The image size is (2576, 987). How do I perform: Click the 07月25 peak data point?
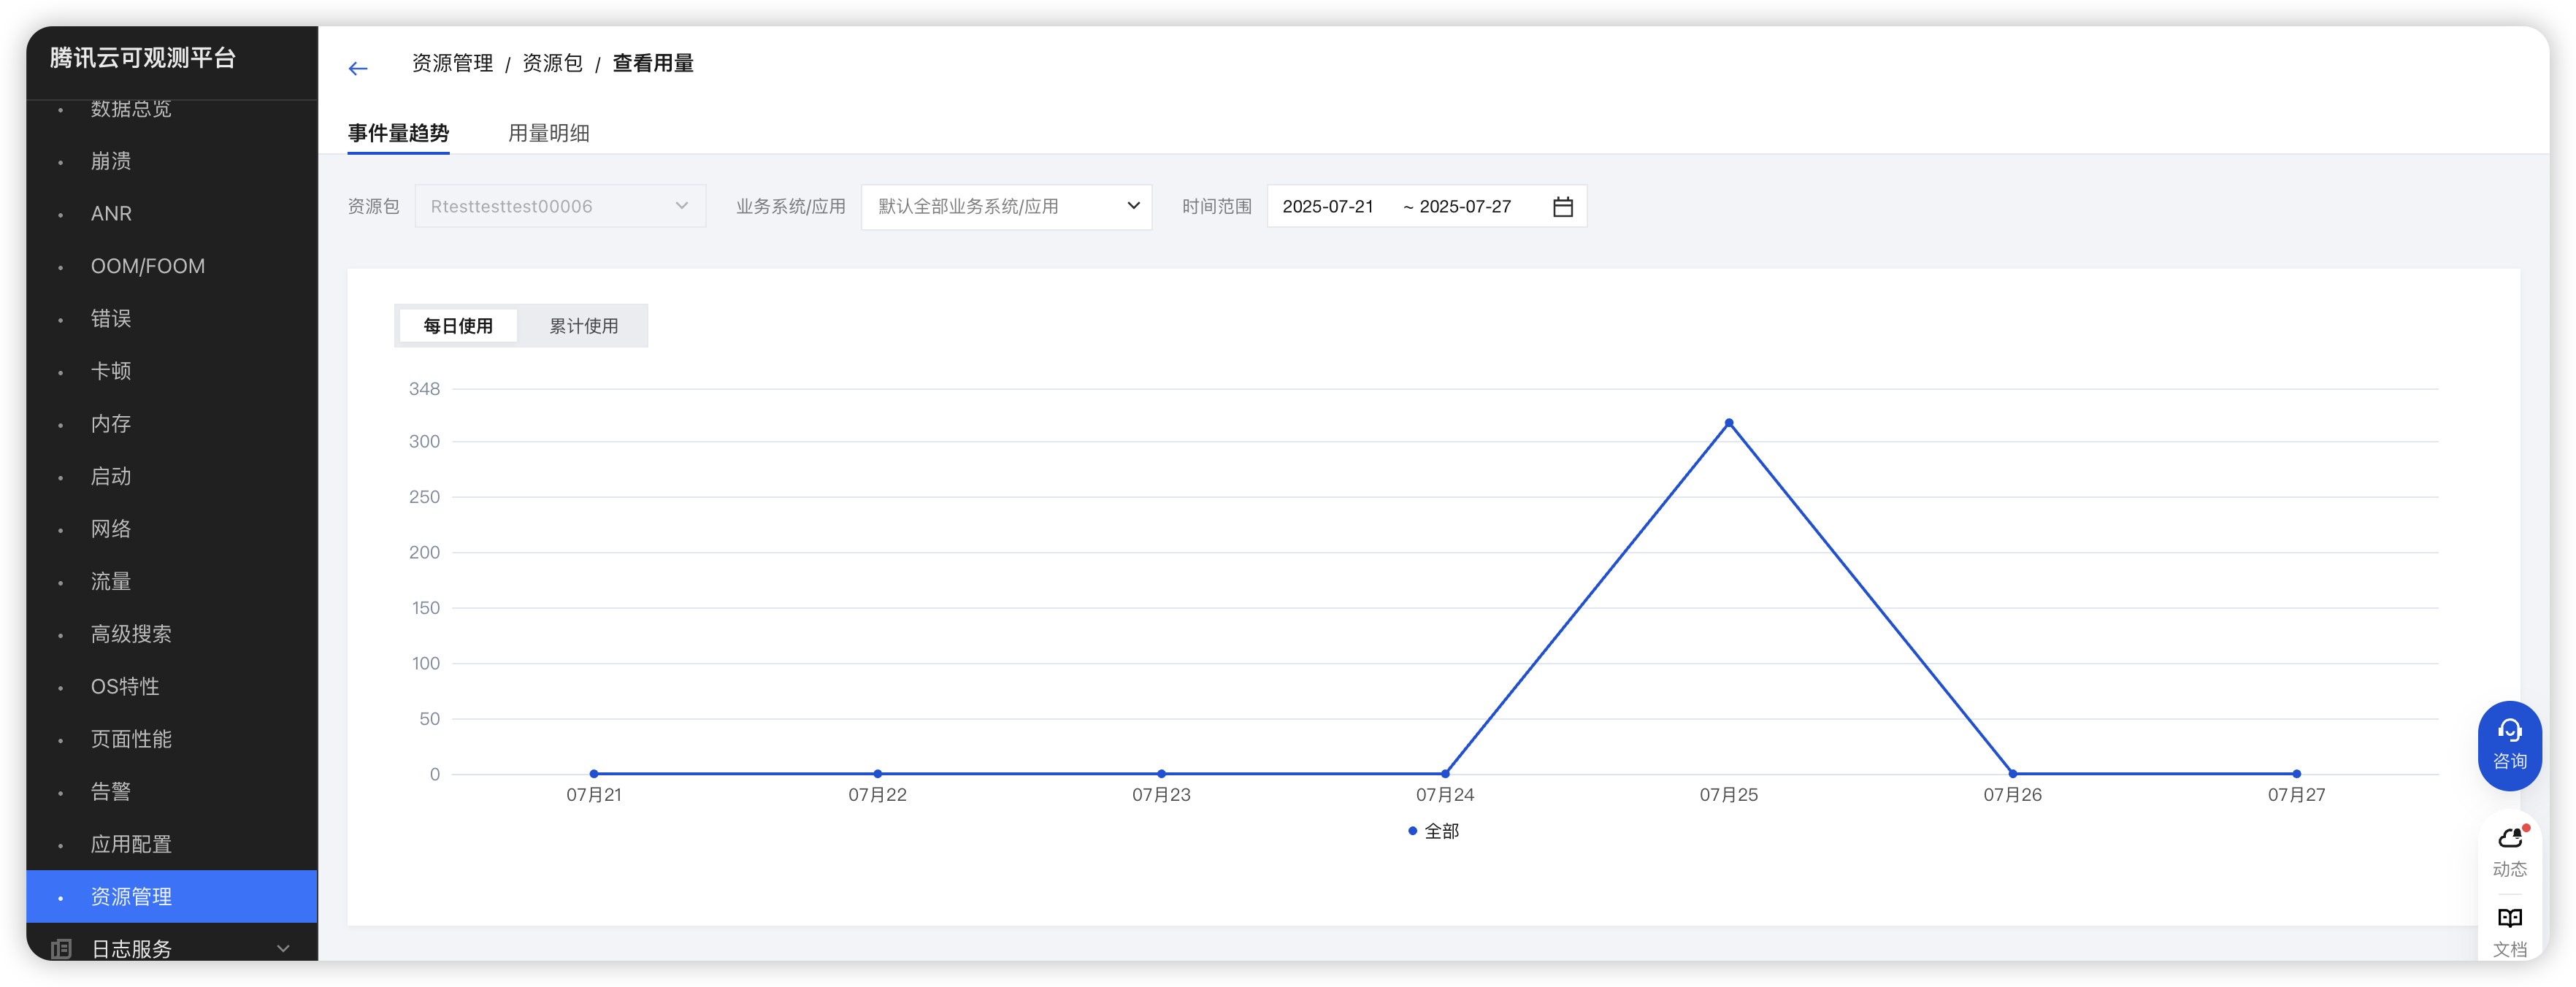(x=1728, y=423)
